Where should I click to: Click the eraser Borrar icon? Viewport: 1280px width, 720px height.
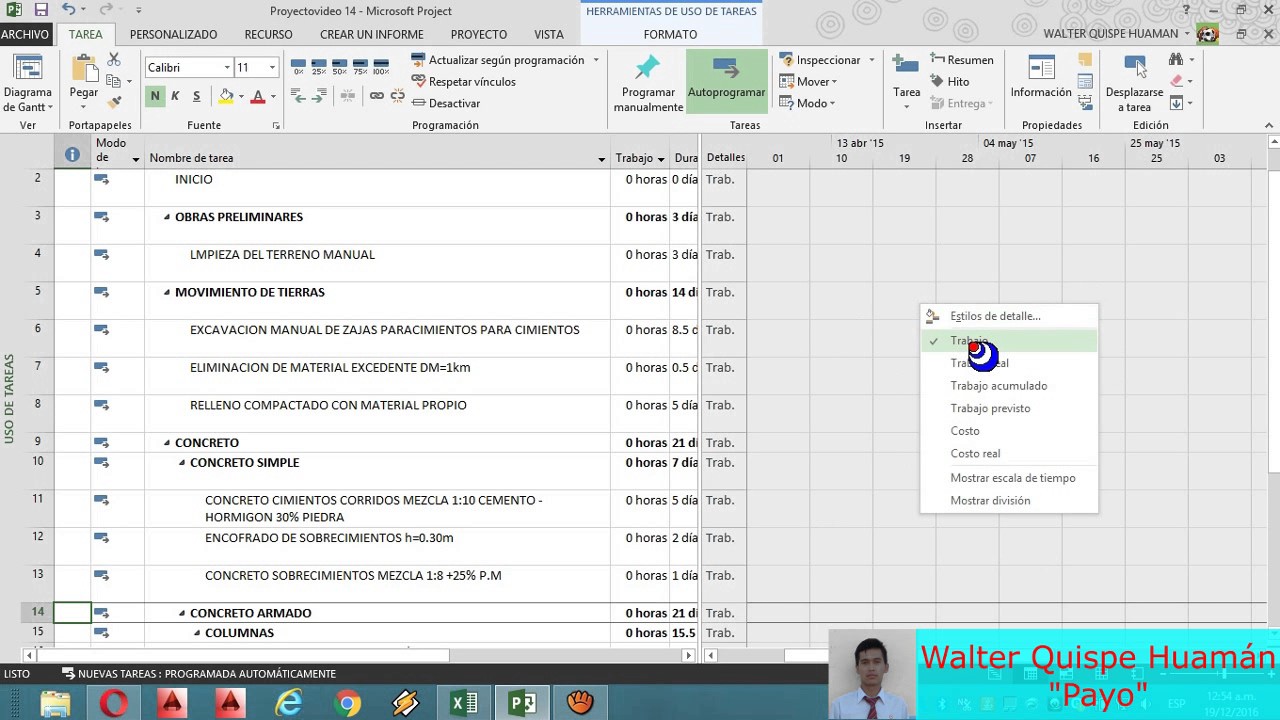click(1176, 82)
